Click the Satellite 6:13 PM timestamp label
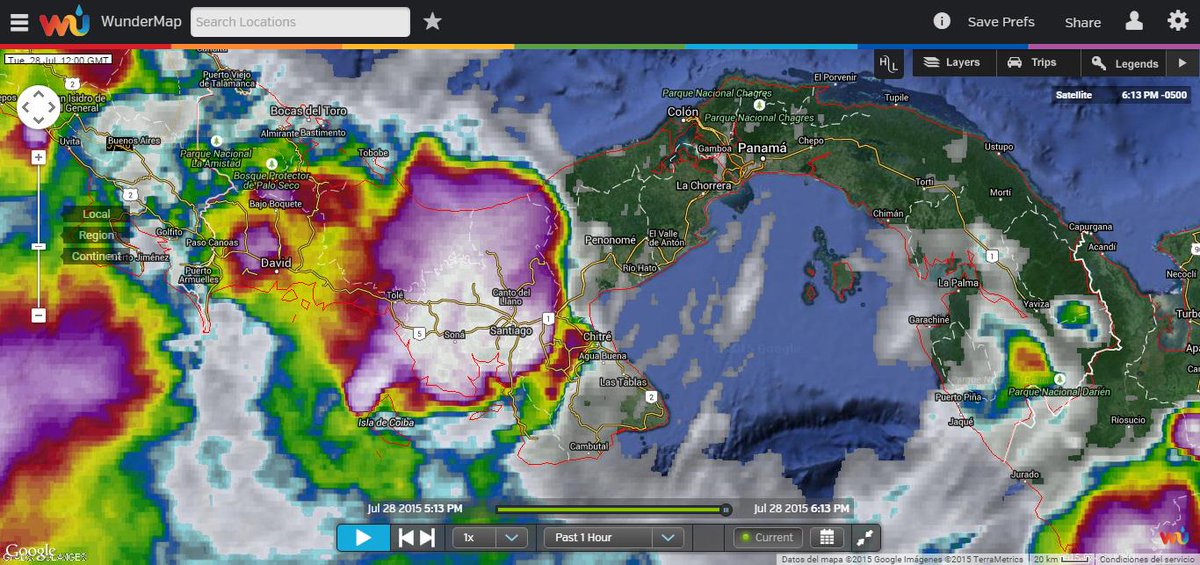The width and height of the screenshot is (1200, 565). pos(1122,96)
